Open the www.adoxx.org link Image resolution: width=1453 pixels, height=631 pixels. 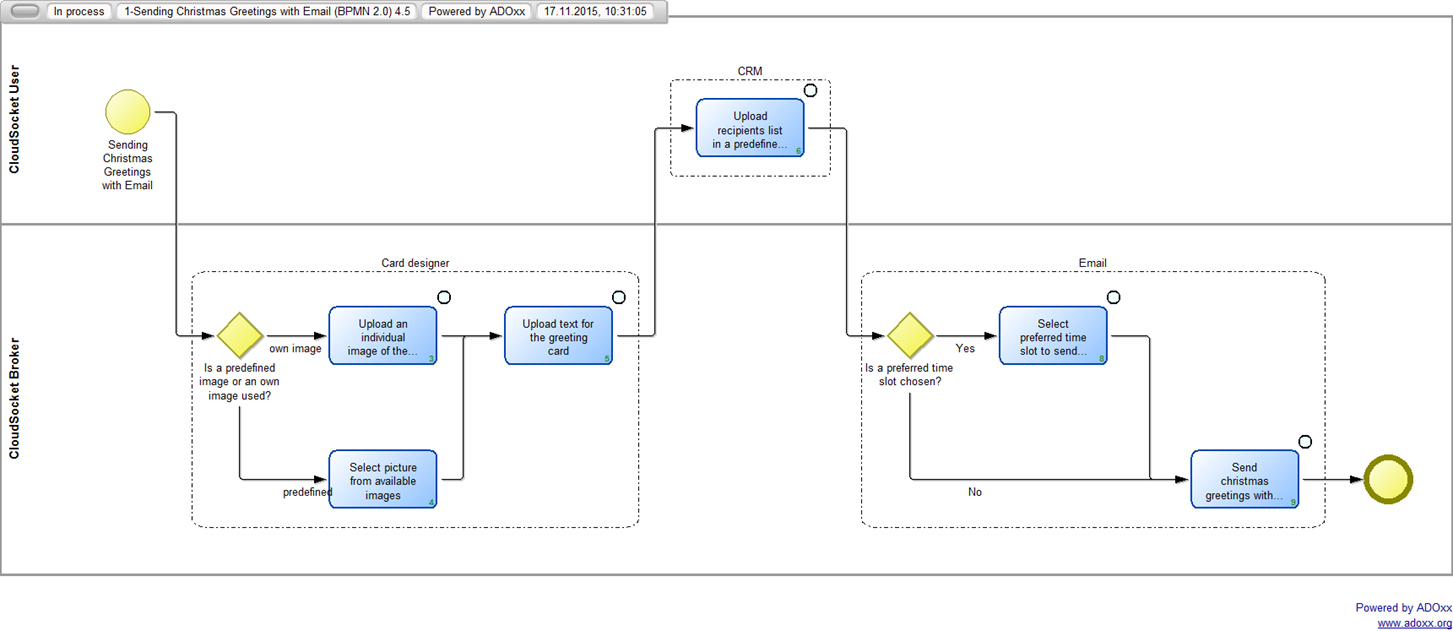[x=1414, y=623]
